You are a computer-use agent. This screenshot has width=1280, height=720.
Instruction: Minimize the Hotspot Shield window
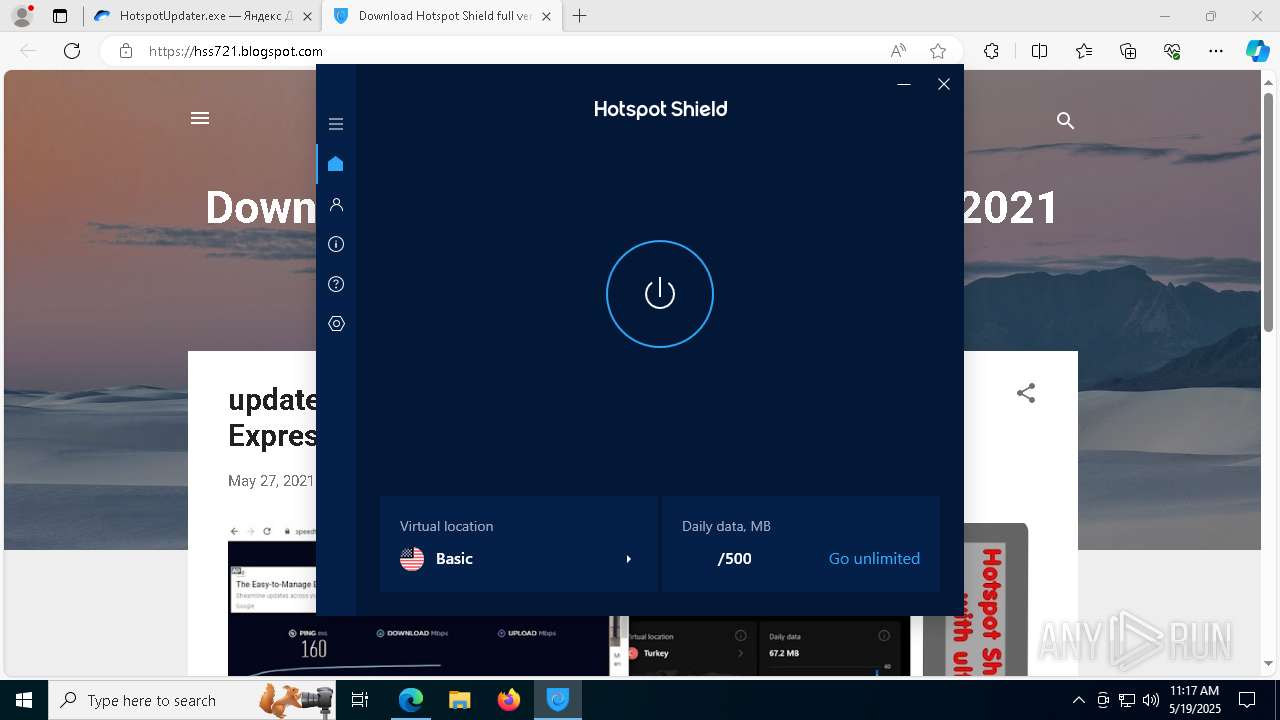click(904, 84)
